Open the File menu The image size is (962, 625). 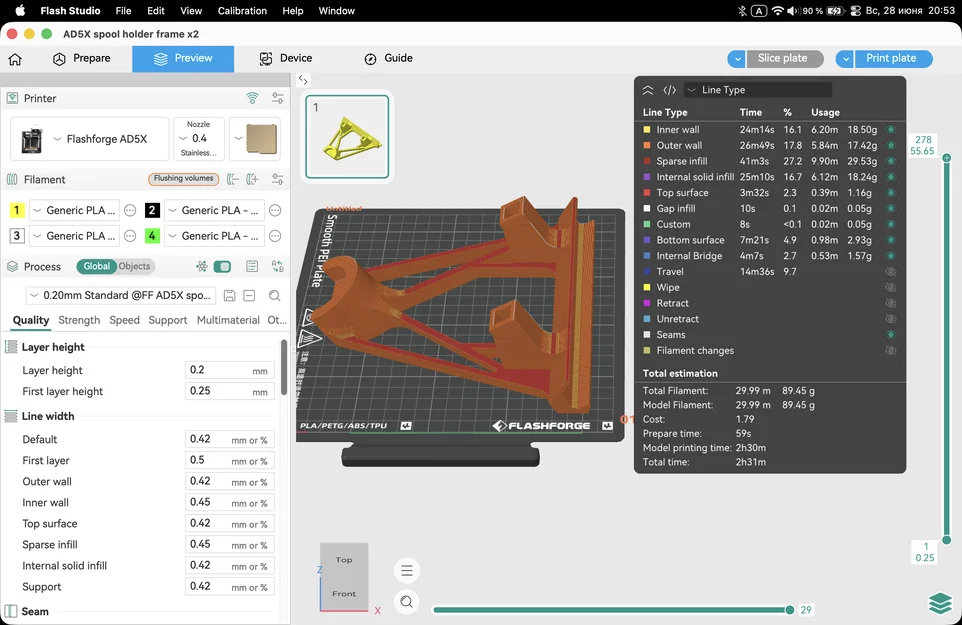pyautogui.click(x=123, y=11)
